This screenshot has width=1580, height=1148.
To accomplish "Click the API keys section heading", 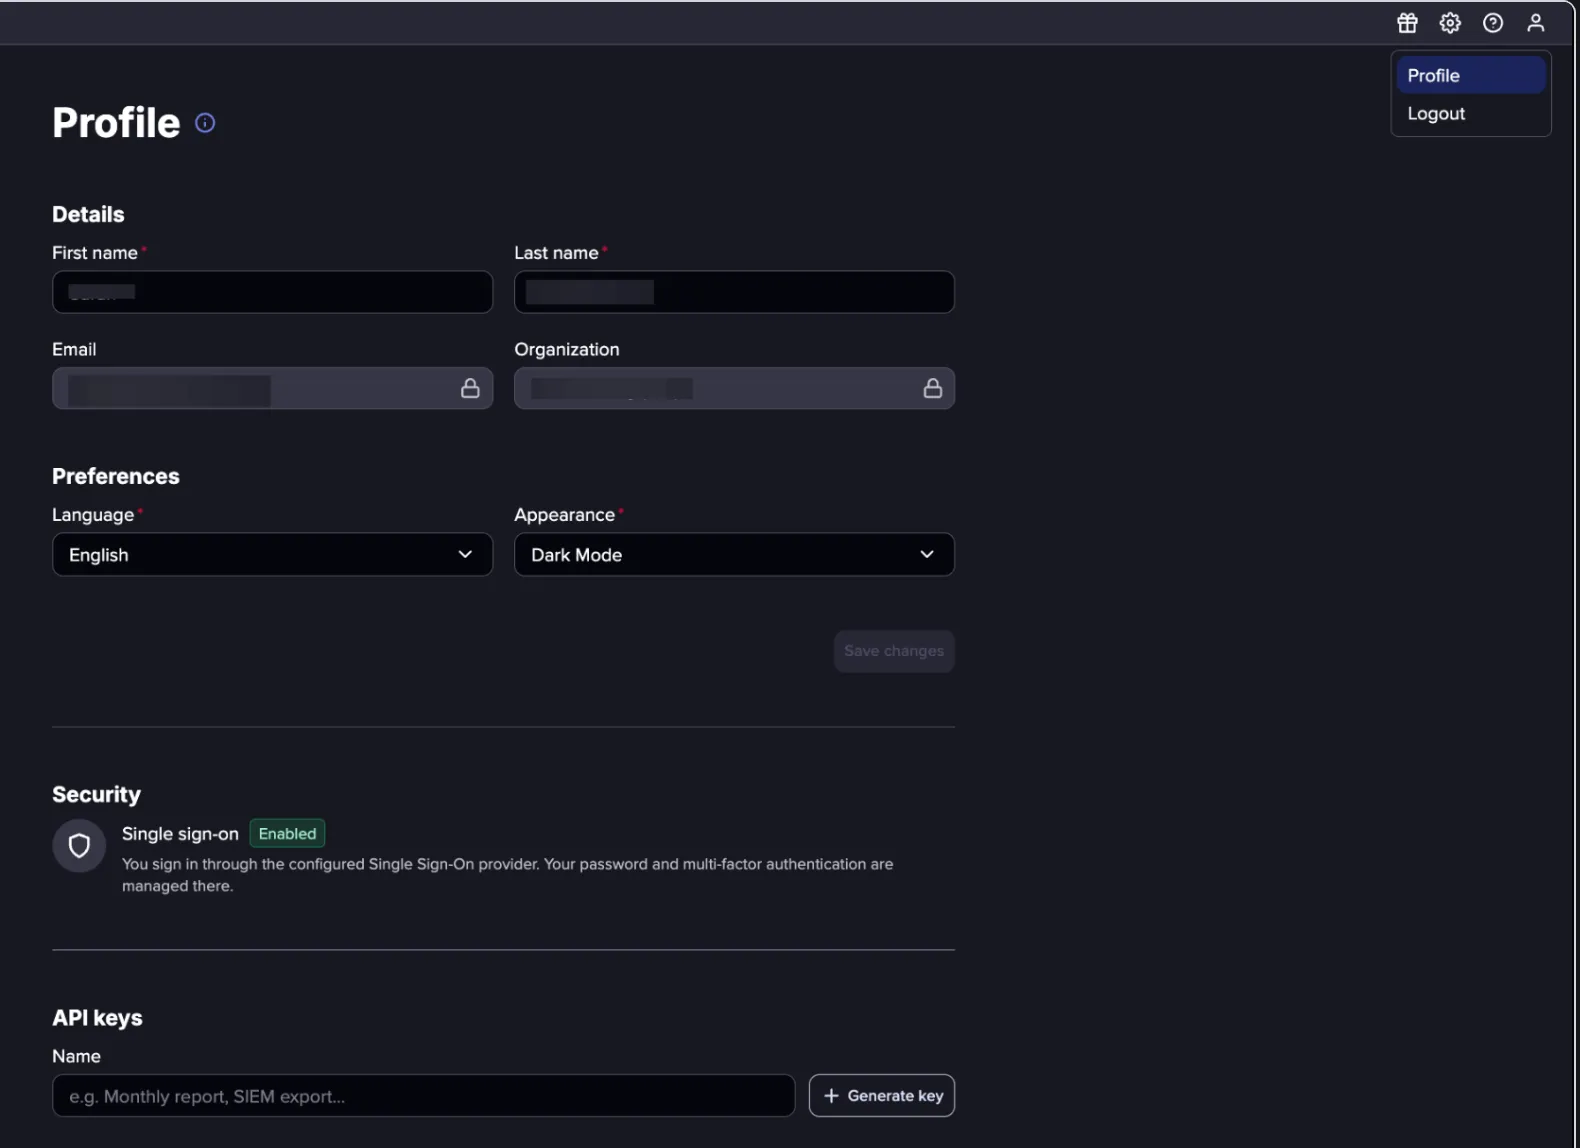I will coord(97,1018).
